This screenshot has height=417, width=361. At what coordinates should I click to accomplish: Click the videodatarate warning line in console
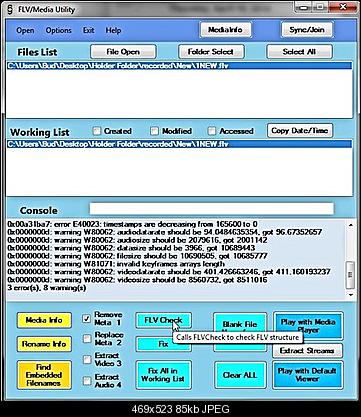pyautogui.click(x=169, y=272)
